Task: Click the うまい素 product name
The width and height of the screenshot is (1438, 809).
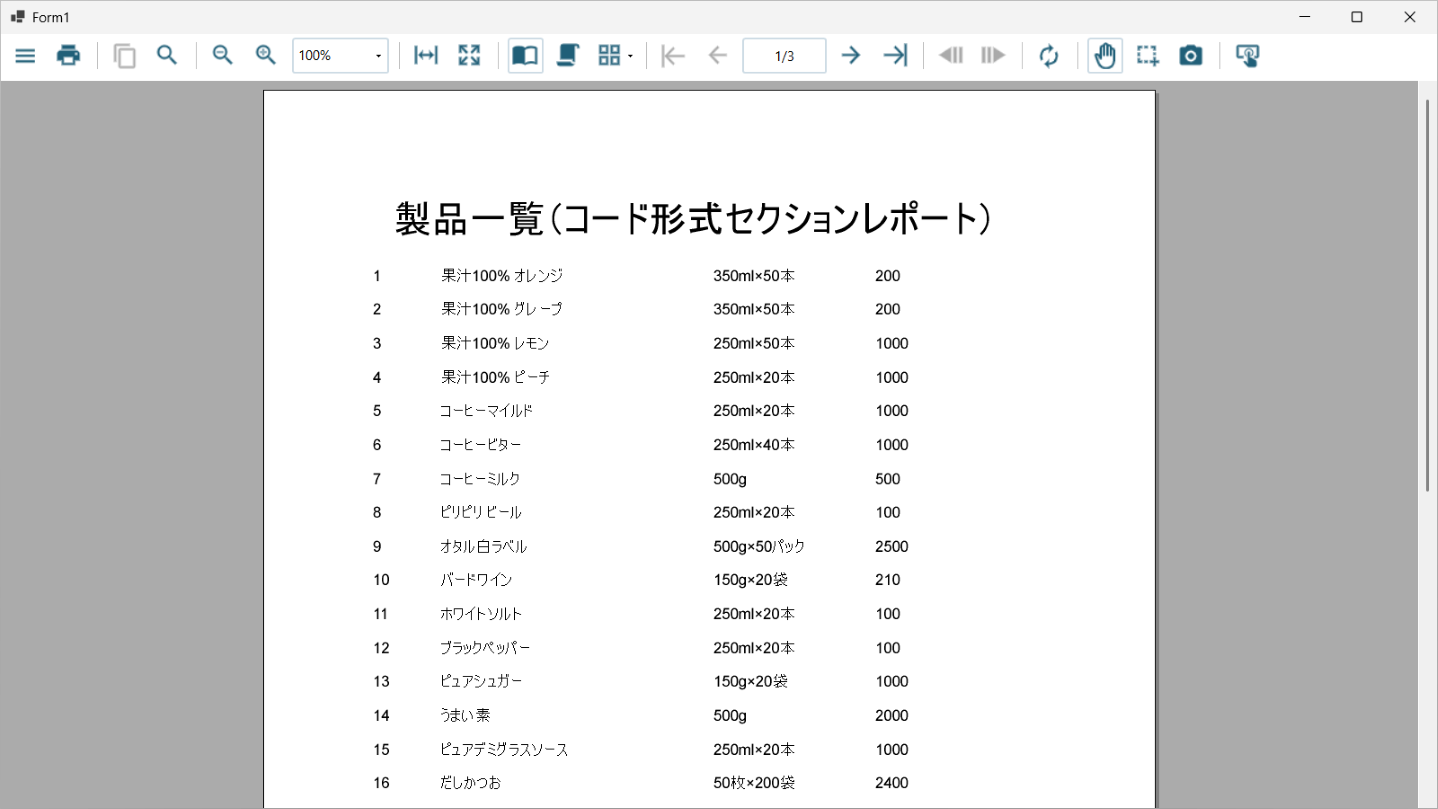Action: click(465, 715)
